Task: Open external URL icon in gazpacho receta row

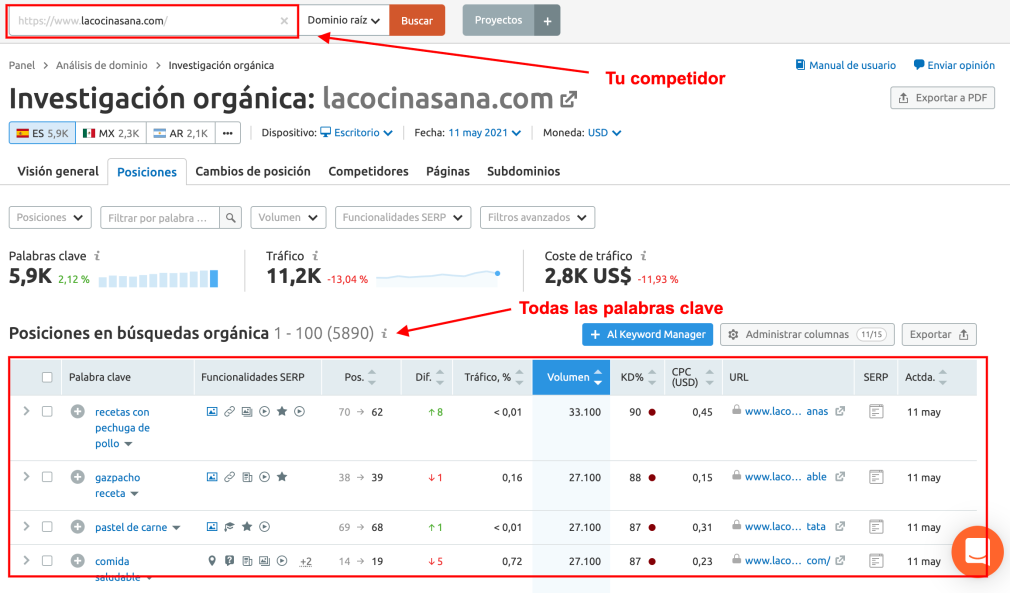Action: [840, 476]
